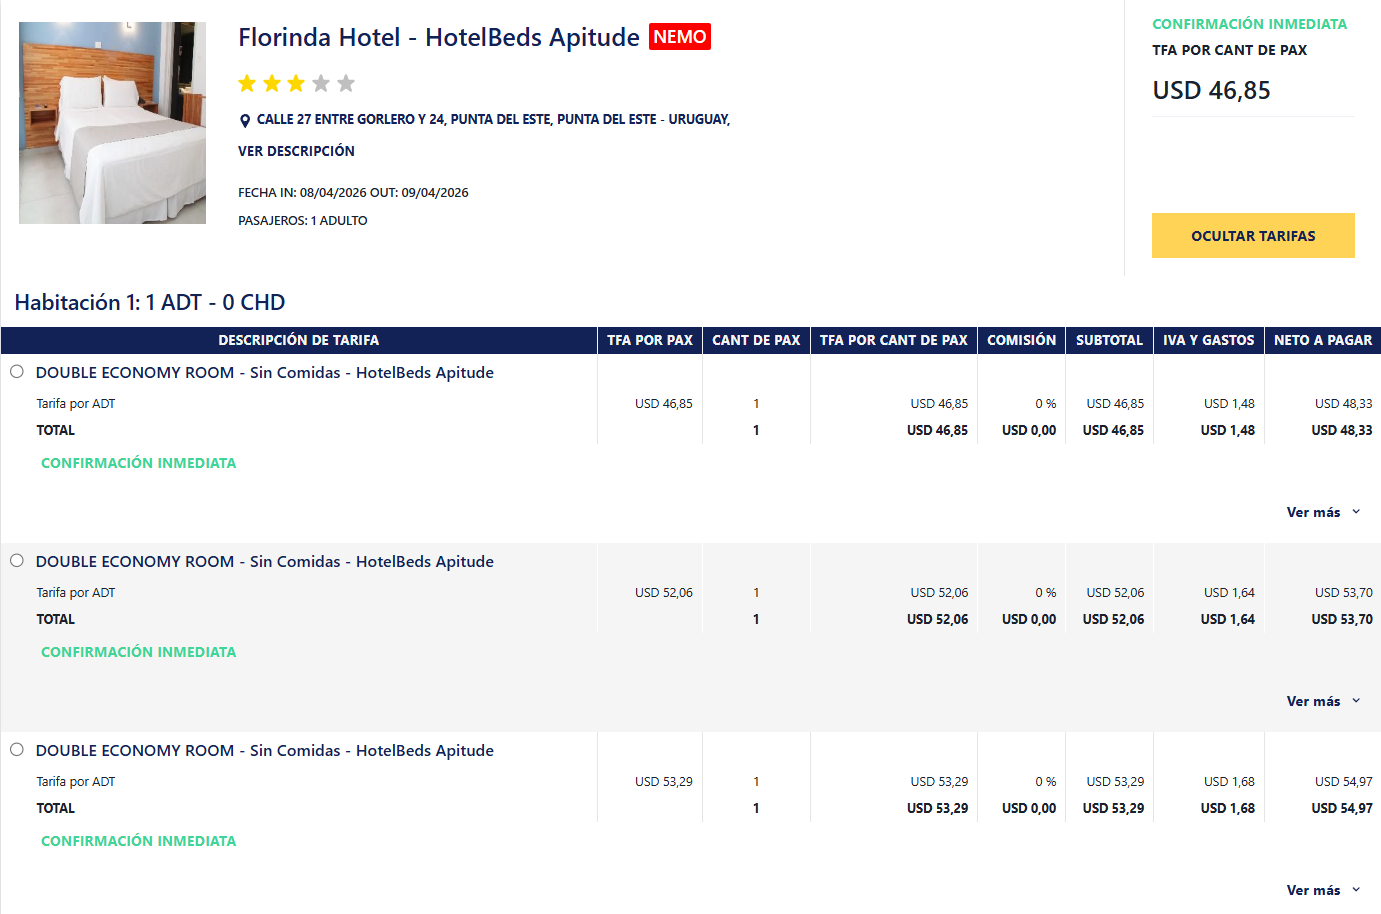This screenshot has width=1381, height=914.
Task: Click the map pin location icon
Action: click(245, 121)
